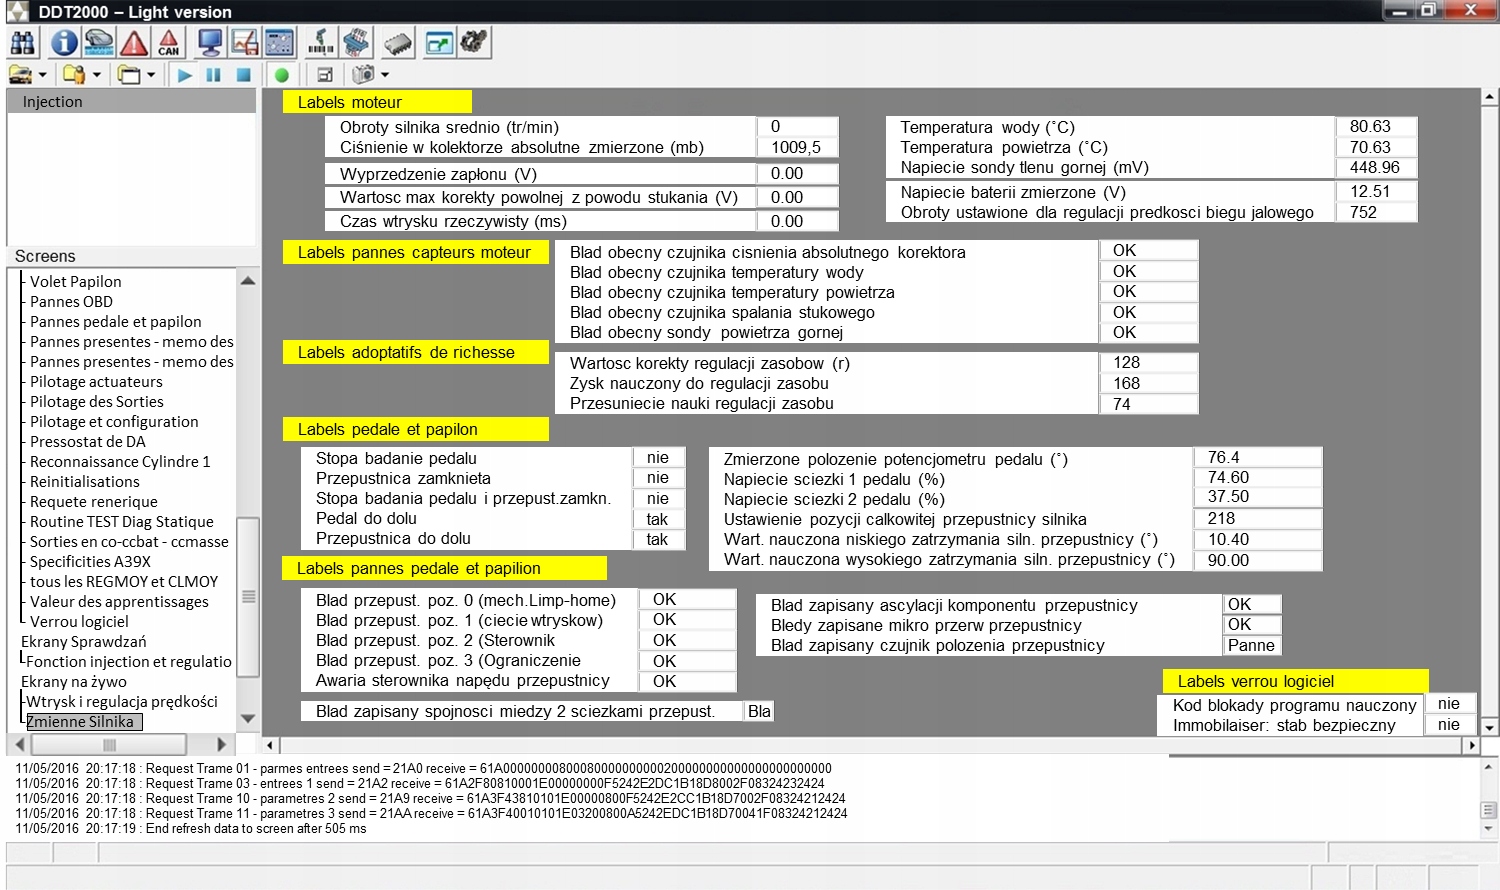
Task: Click the binoculars search icon
Action: point(22,43)
